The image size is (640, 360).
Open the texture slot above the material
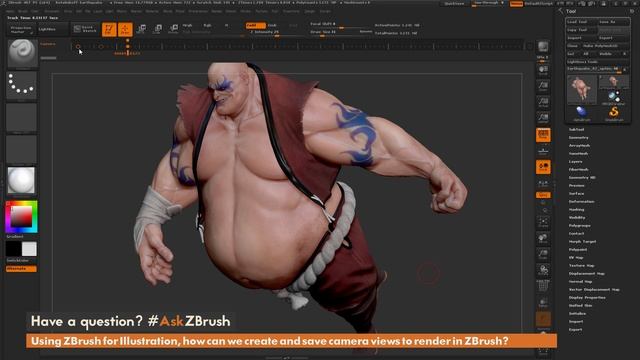click(x=22, y=150)
